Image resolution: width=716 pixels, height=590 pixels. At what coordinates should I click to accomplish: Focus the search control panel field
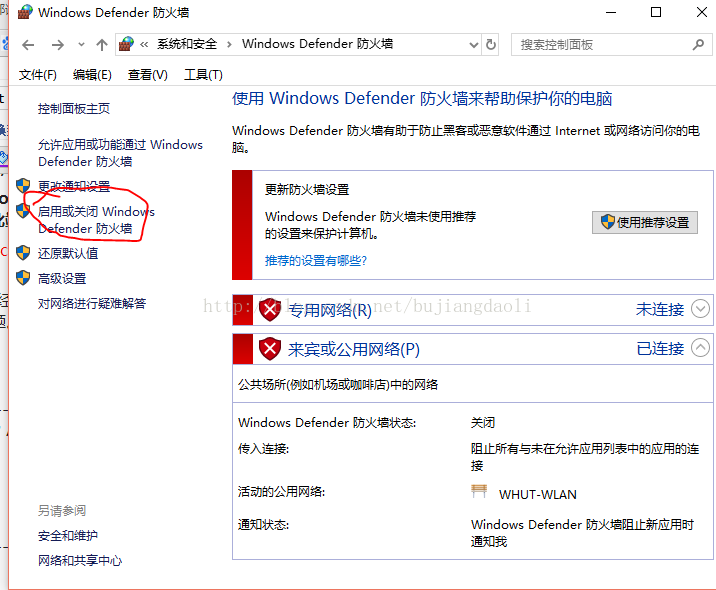pyautogui.click(x=611, y=45)
